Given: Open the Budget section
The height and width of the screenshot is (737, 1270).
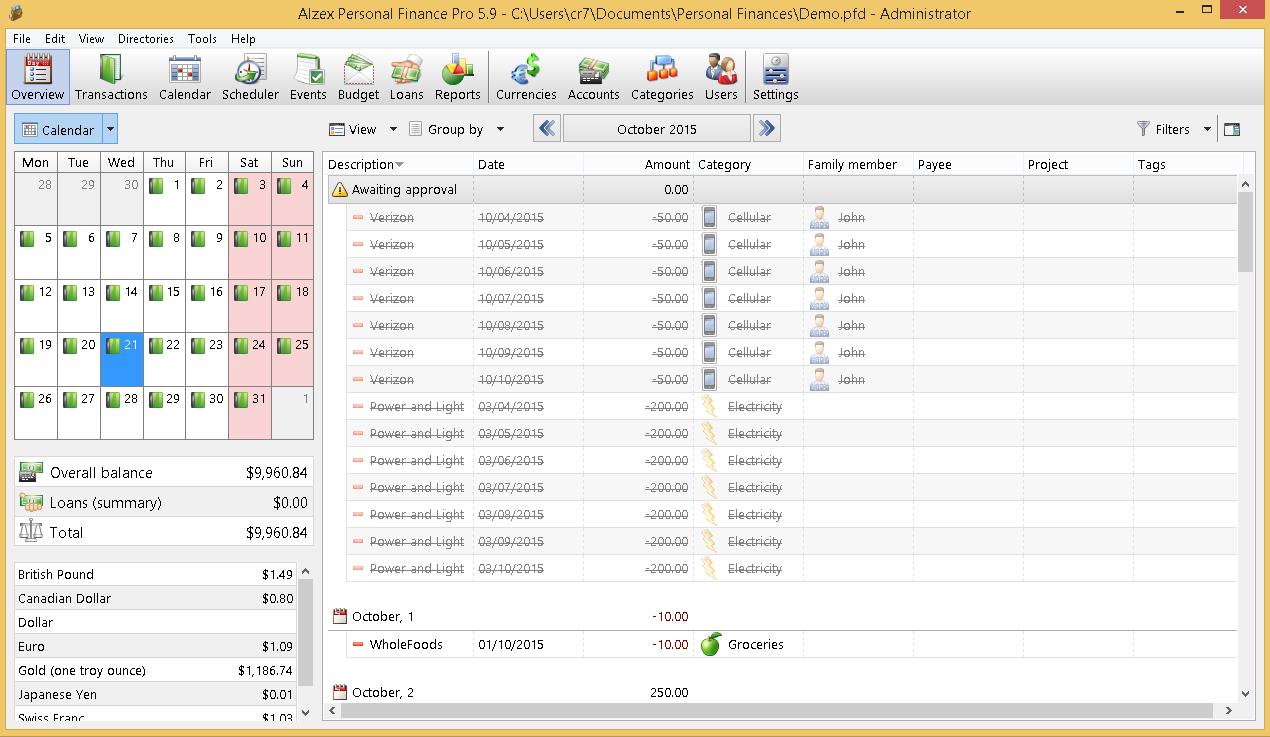Looking at the screenshot, I should pos(357,77).
